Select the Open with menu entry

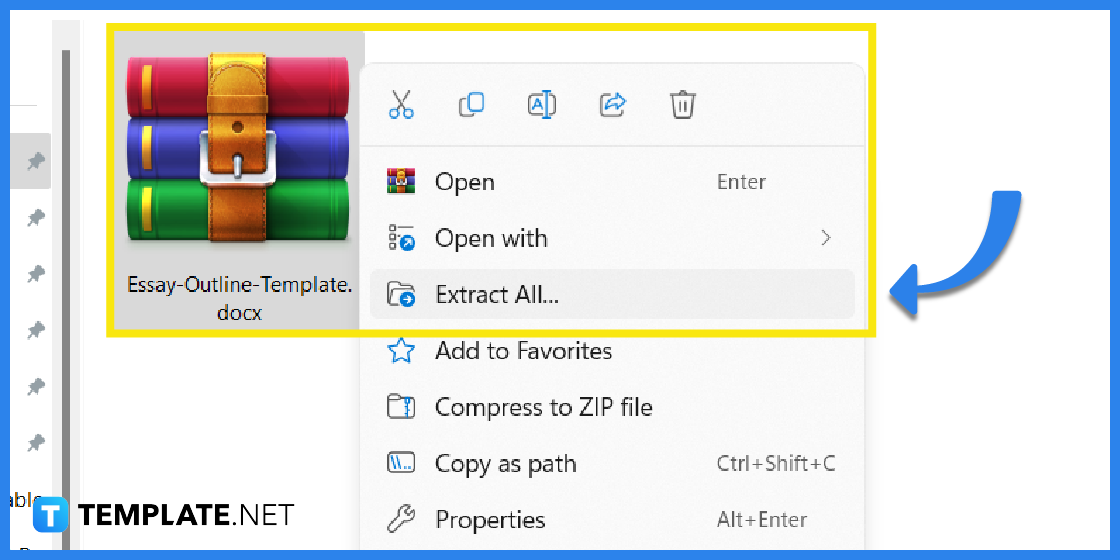[x=491, y=239]
